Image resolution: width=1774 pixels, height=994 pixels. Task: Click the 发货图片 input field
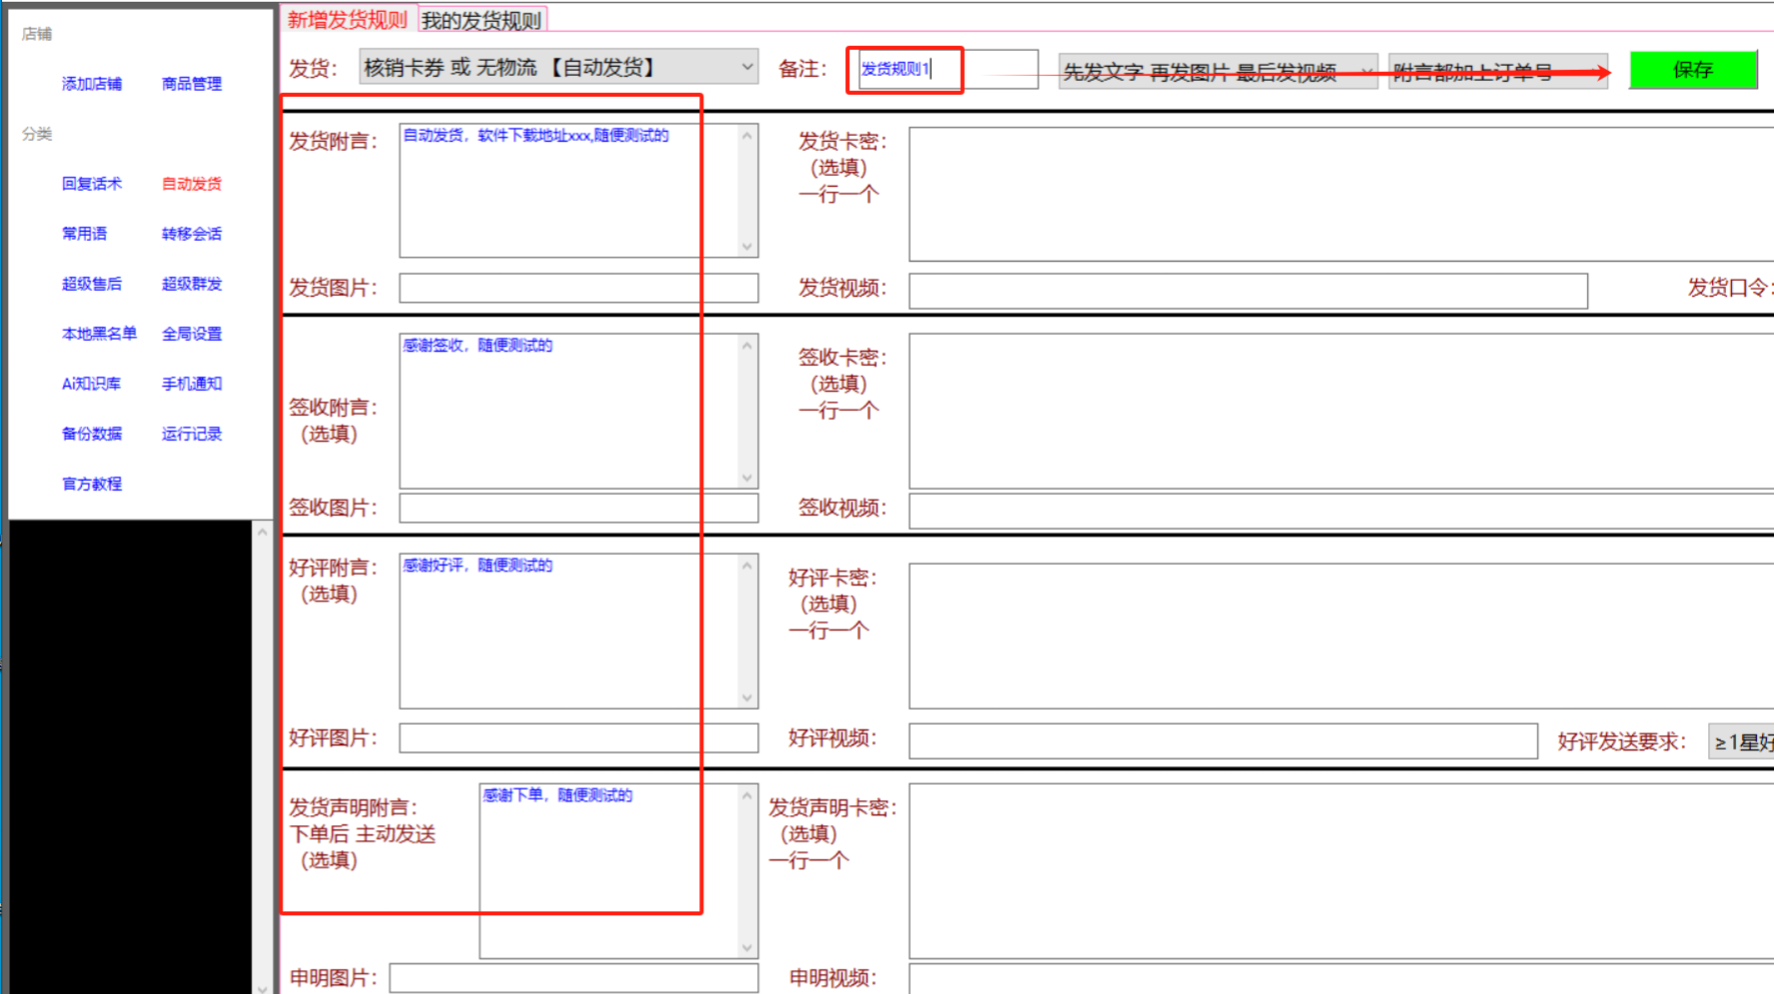[578, 288]
